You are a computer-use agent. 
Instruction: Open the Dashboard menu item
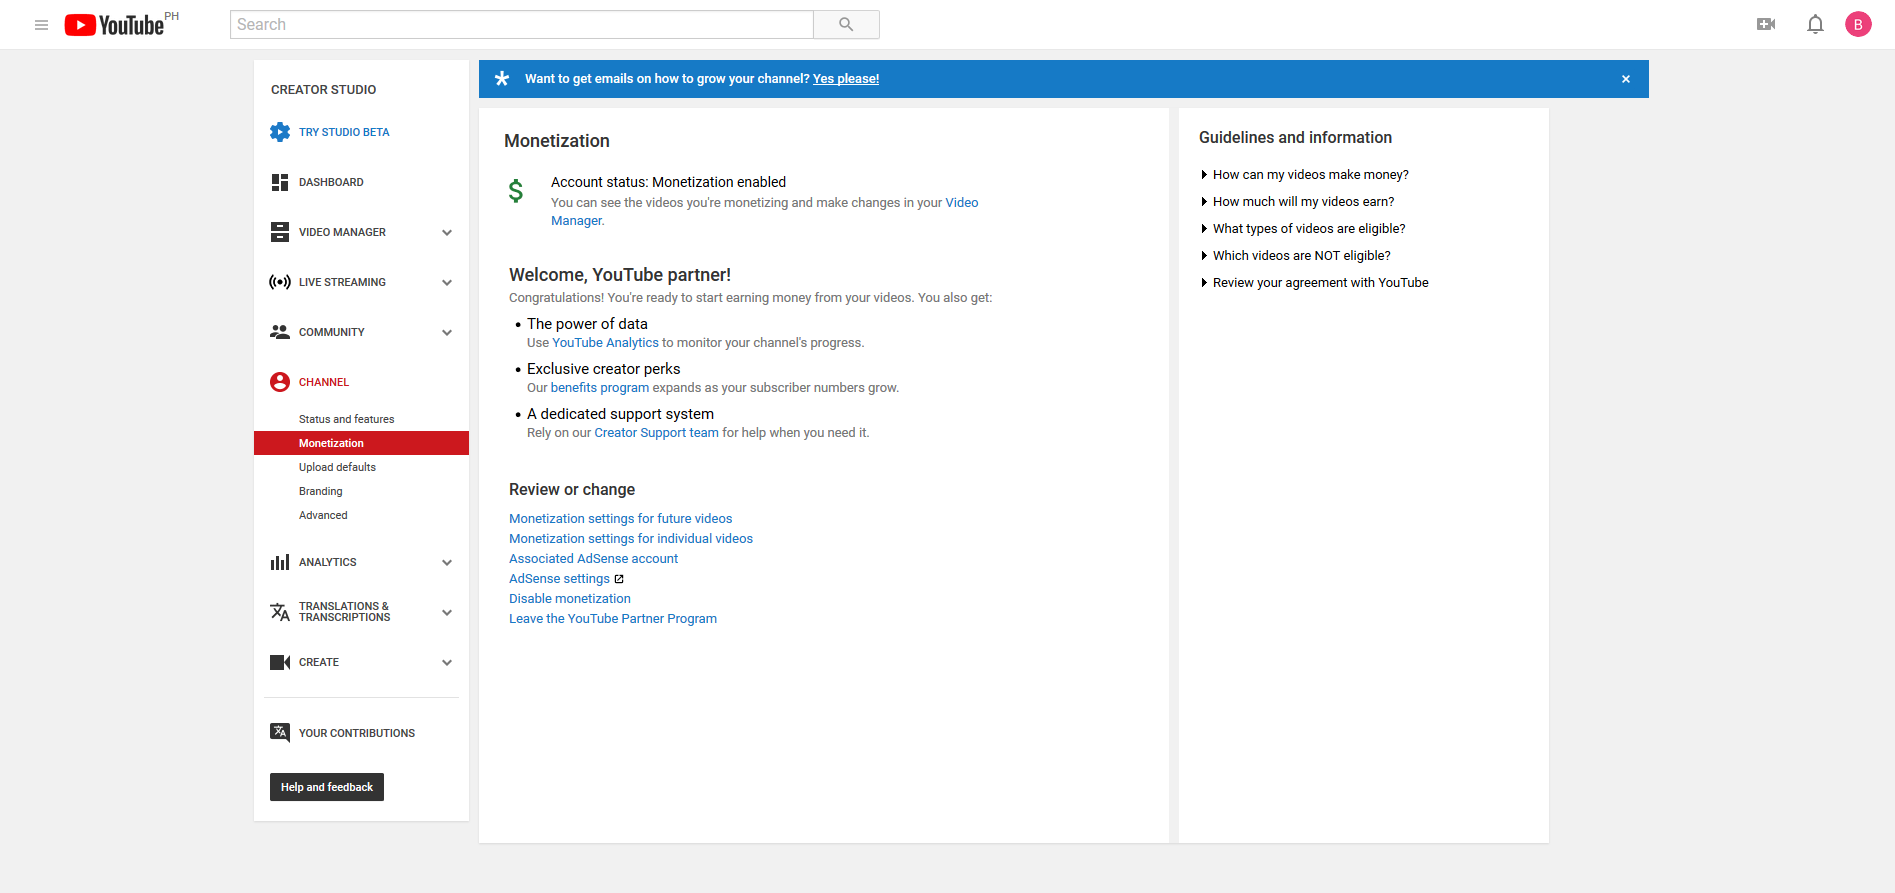tap(331, 182)
